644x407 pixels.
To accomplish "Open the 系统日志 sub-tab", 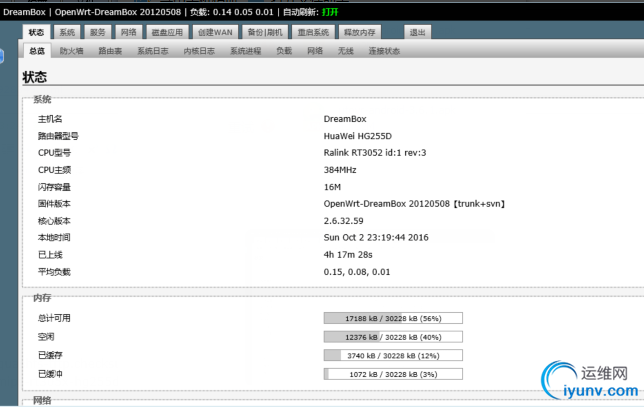I will (x=153, y=51).
